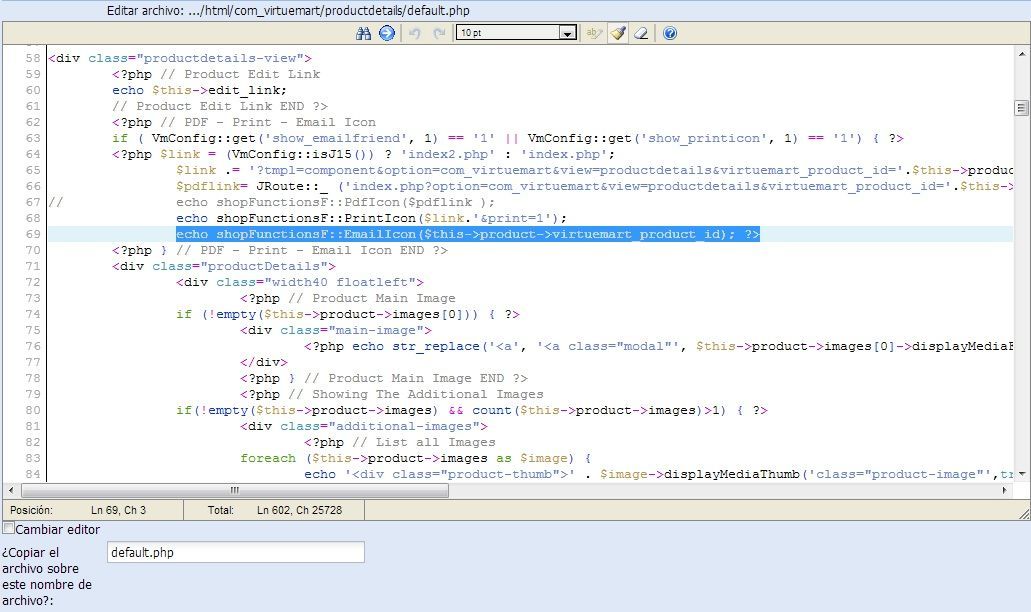
Task: Toggle syntax highlight brush icon
Action: tap(617, 33)
